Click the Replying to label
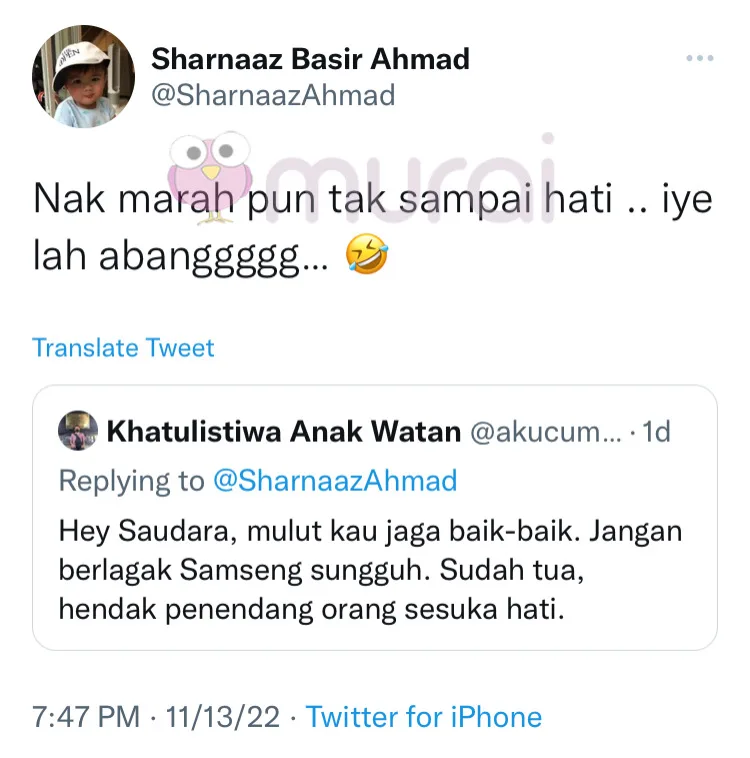750x758 pixels. (132, 481)
